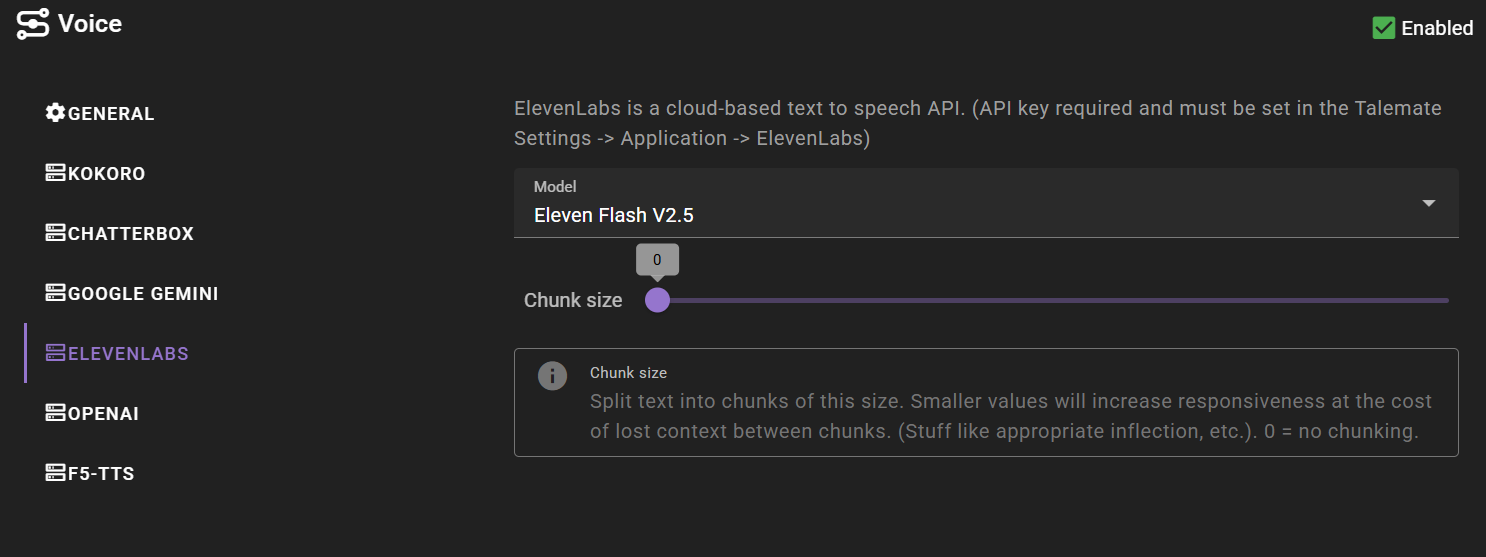Select the Google Gemini tab
The height and width of the screenshot is (557, 1486).
(132, 293)
